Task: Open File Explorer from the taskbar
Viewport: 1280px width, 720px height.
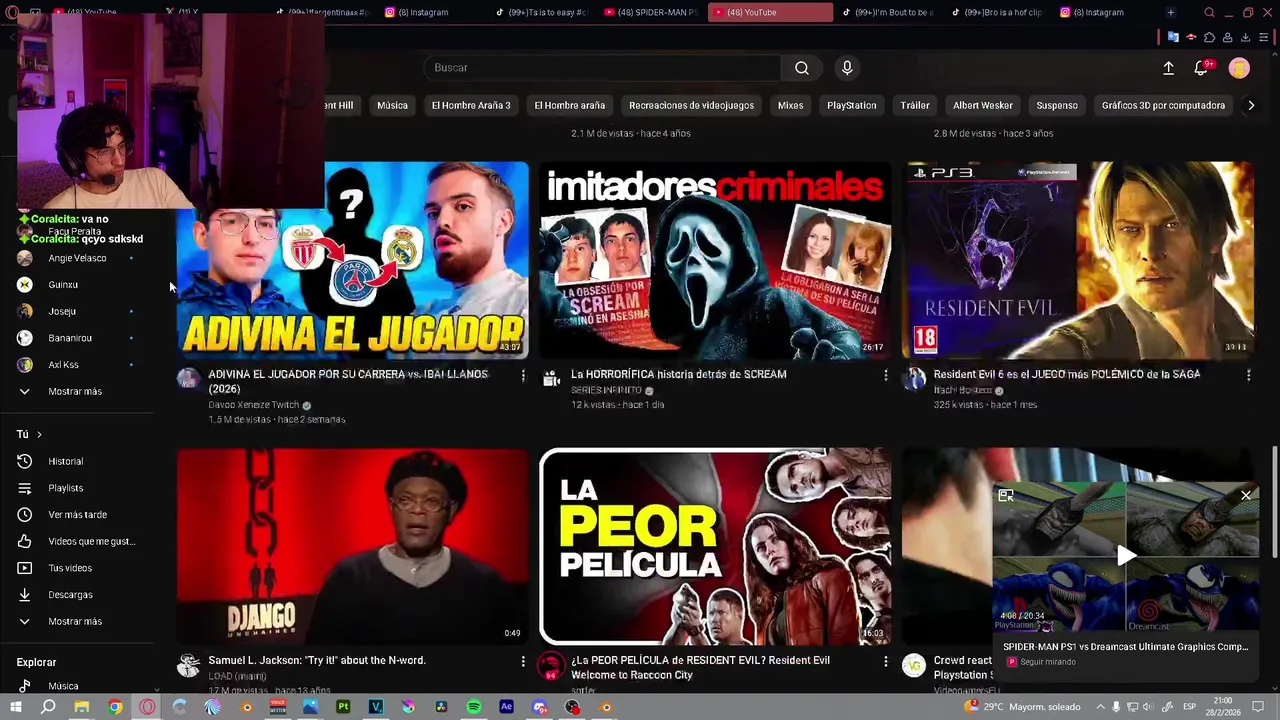Action: pyautogui.click(x=82, y=707)
